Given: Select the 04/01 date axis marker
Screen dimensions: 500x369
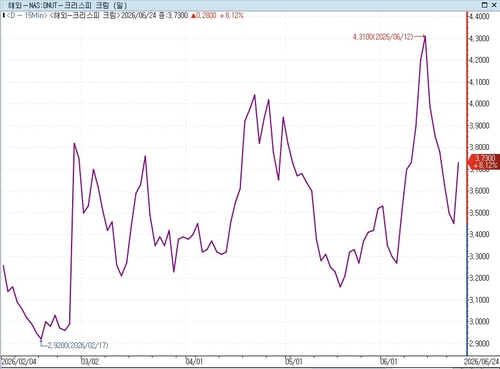Looking at the screenshot, I should (194, 361).
